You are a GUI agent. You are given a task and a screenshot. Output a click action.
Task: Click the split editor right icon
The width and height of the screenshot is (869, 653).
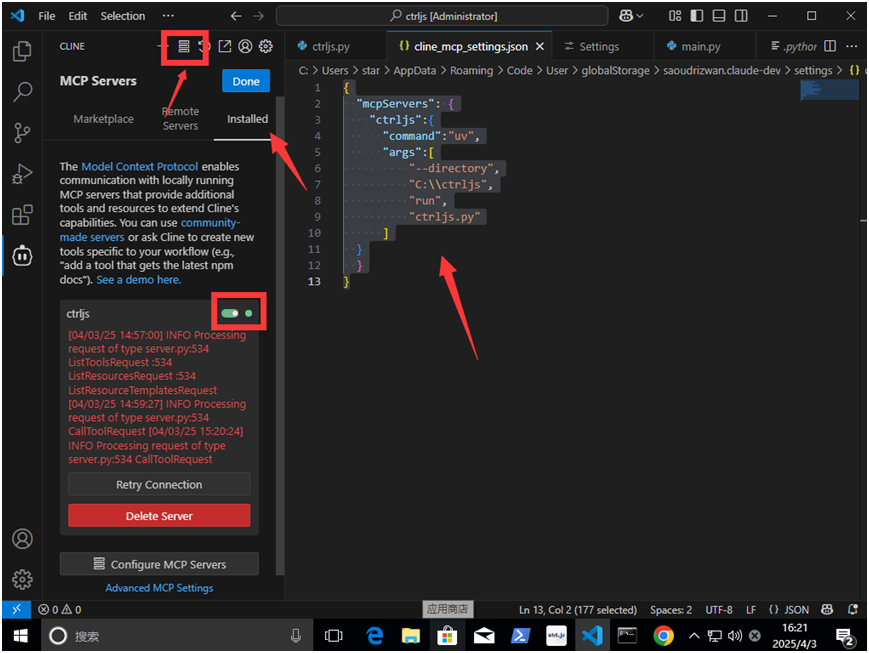[x=830, y=46]
